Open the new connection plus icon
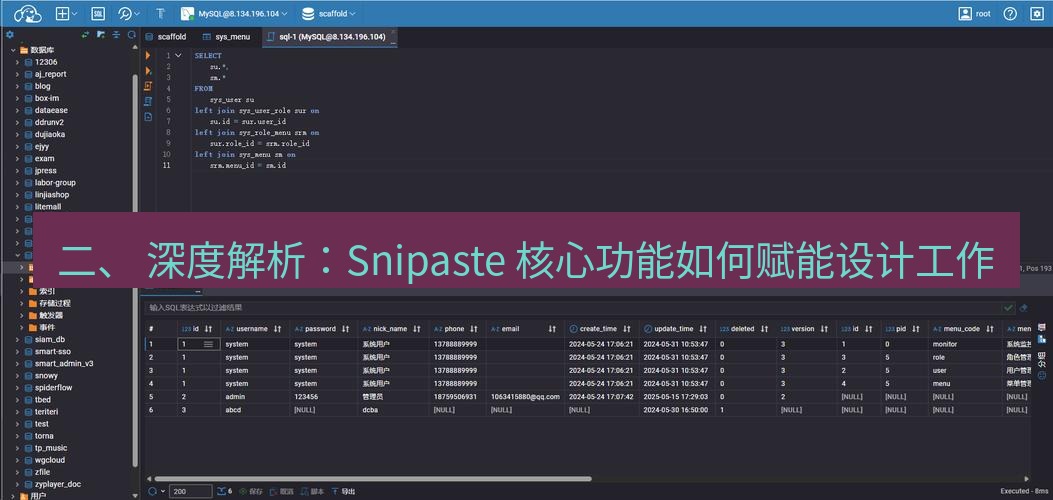Screen dimensions: 1053x500 pyautogui.click(x=62, y=13)
